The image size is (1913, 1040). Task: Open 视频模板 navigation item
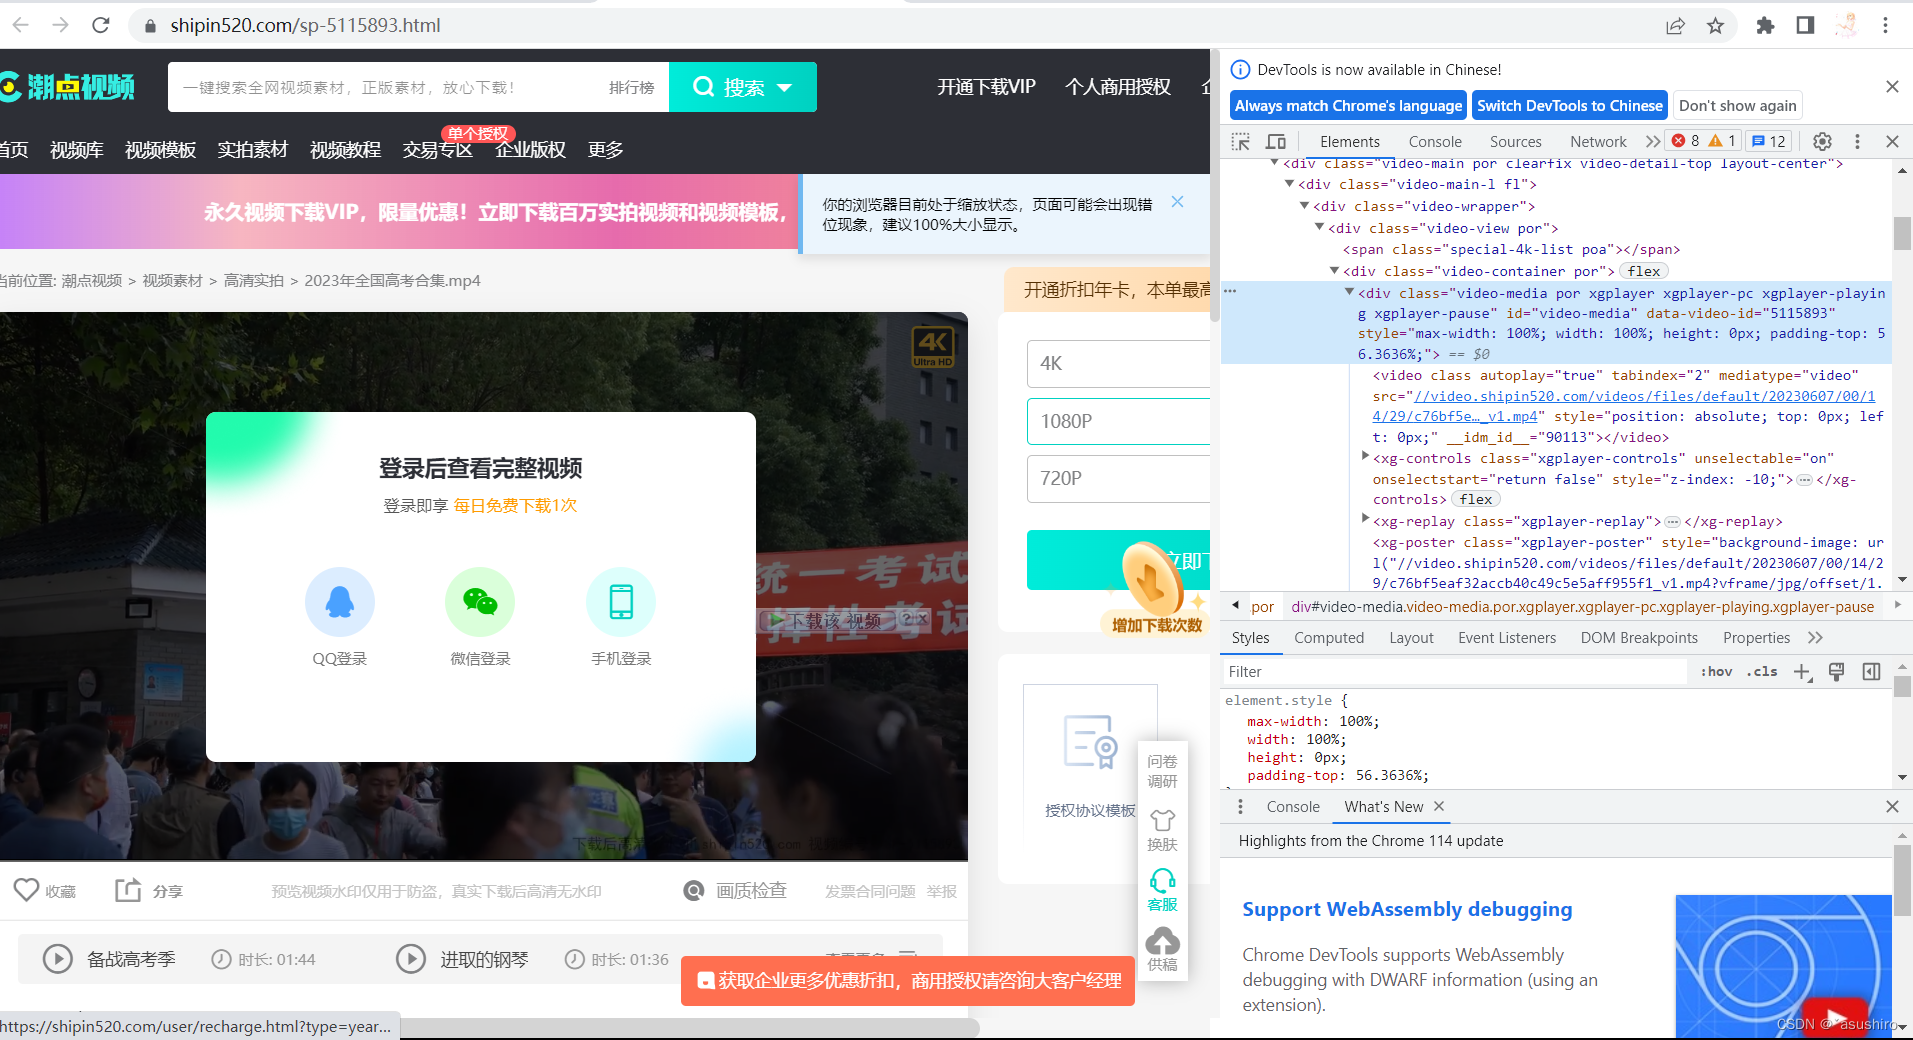tap(160, 150)
